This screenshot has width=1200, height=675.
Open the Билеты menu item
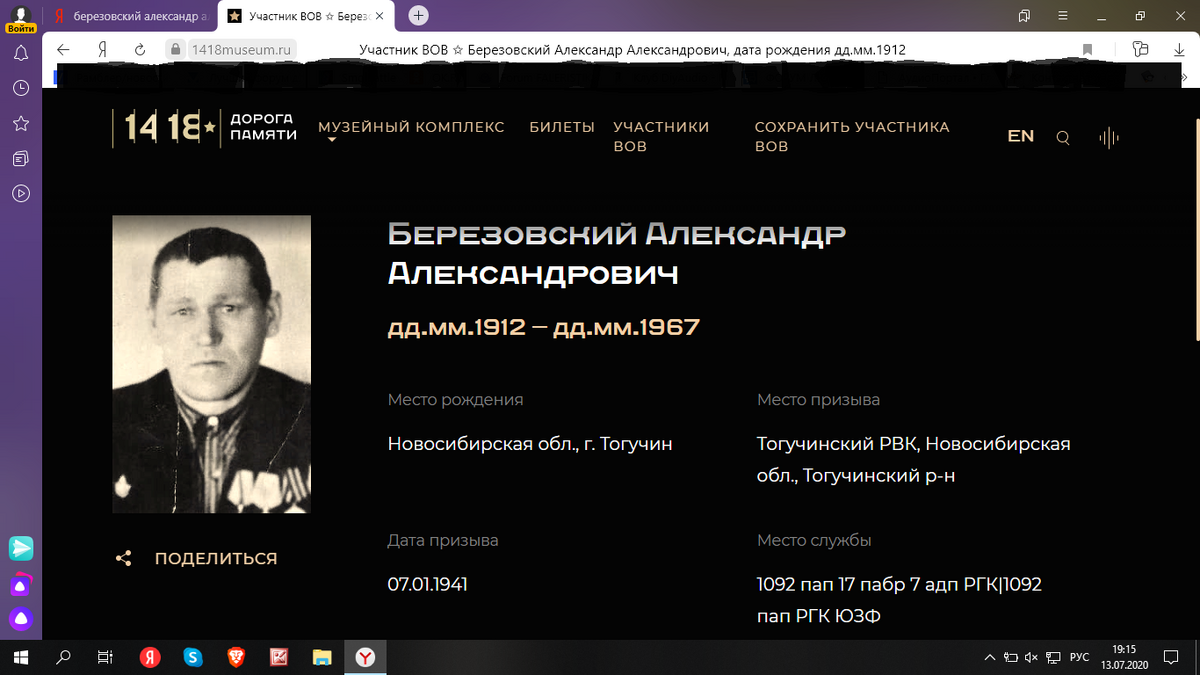(x=562, y=127)
